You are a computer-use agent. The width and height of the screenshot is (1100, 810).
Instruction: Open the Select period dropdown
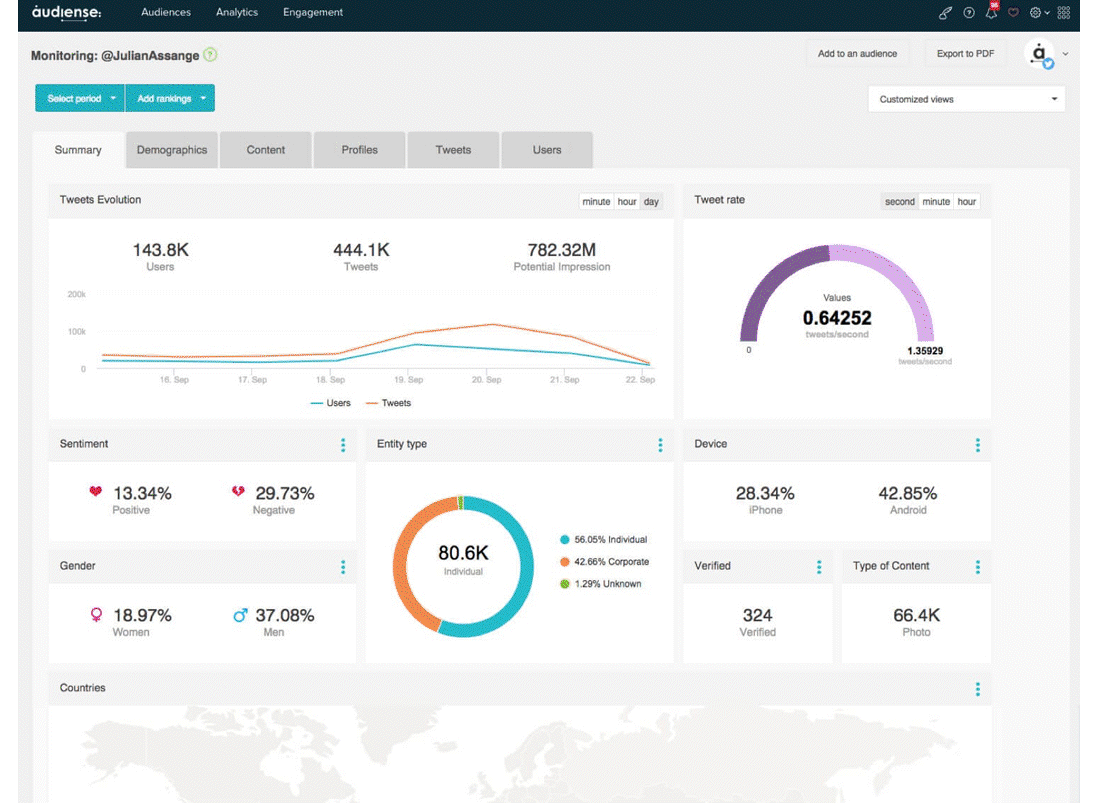[x=80, y=98]
